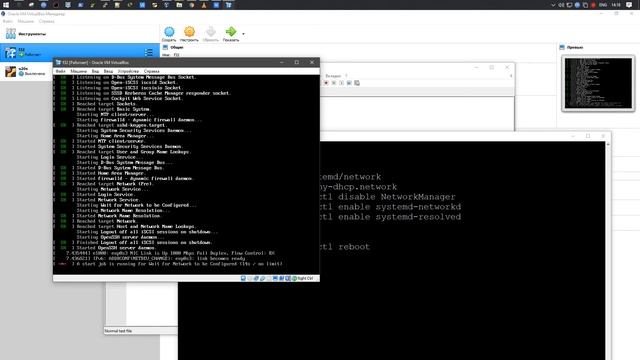
Task: Click the 'enable systemd-resolved' terminal line
Action: tap(391, 217)
